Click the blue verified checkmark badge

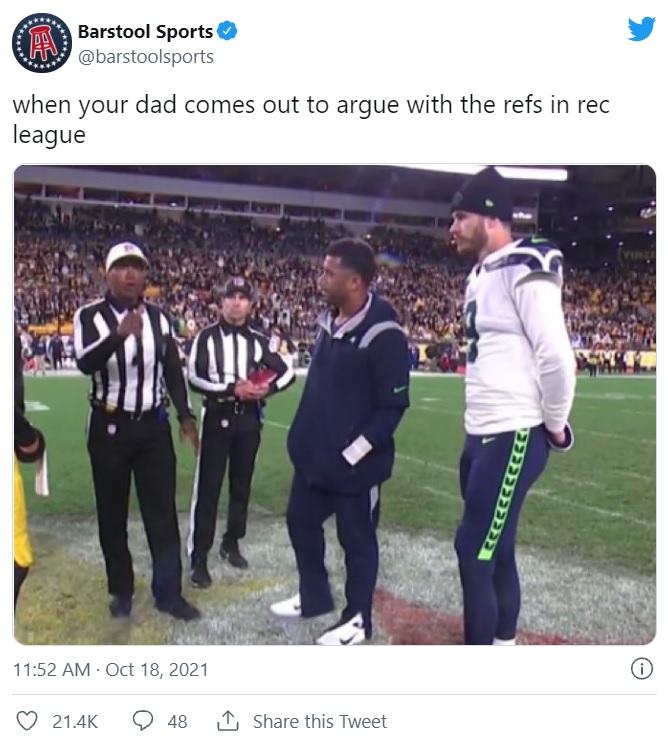[227, 31]
